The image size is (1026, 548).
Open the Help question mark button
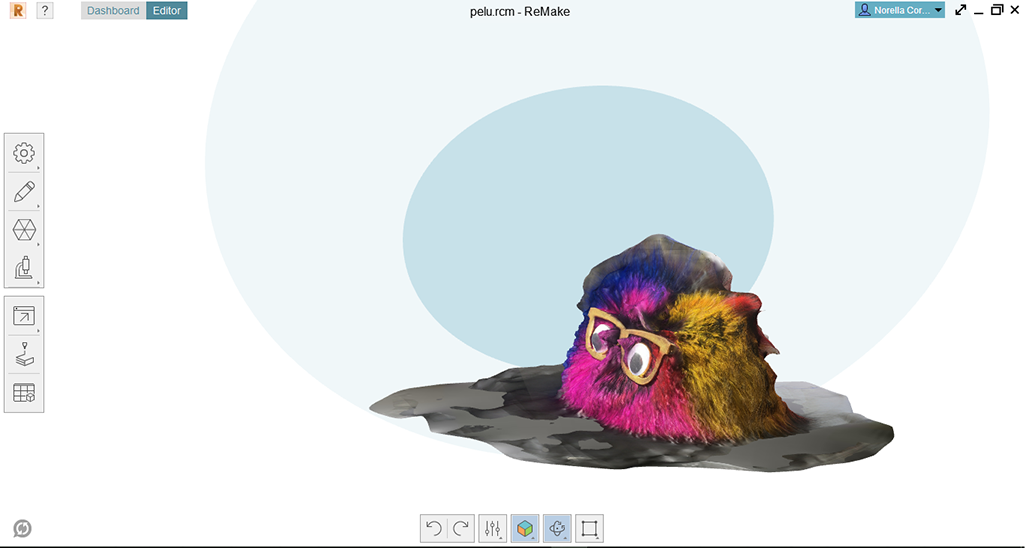click(x=44, y=10)
